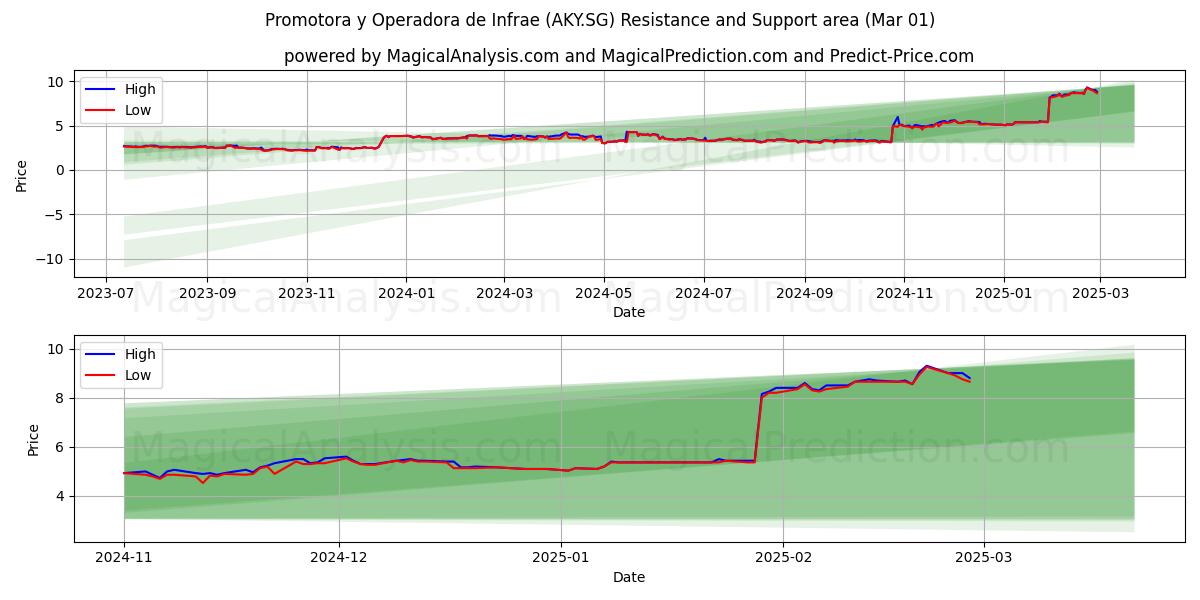
Task: Click the top chart '2023-07' date label
Action: pyautogui.click(x=107, y=293)
